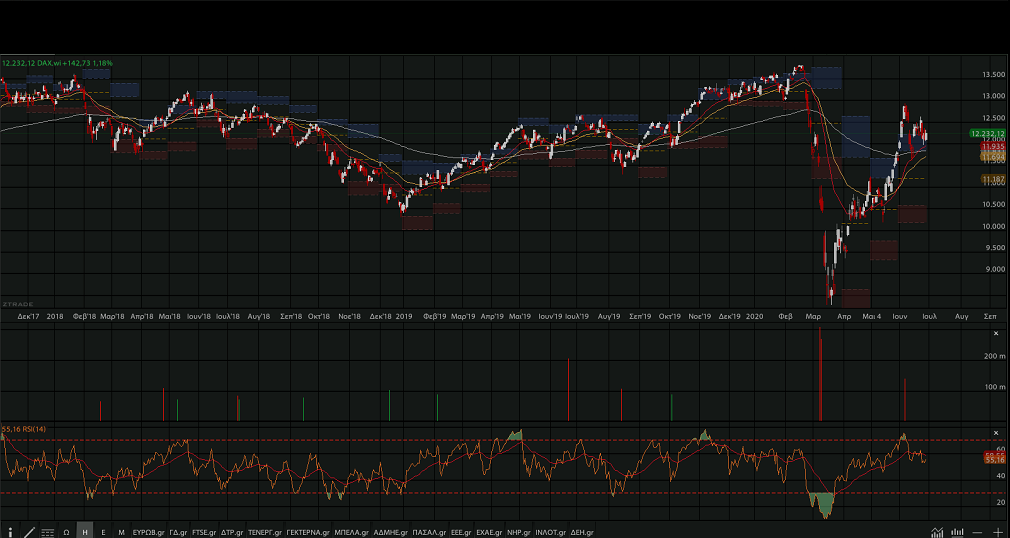Click the DAX.wi symbol price label
This screenshot has width=1010, height=538.
pos(57,63)
